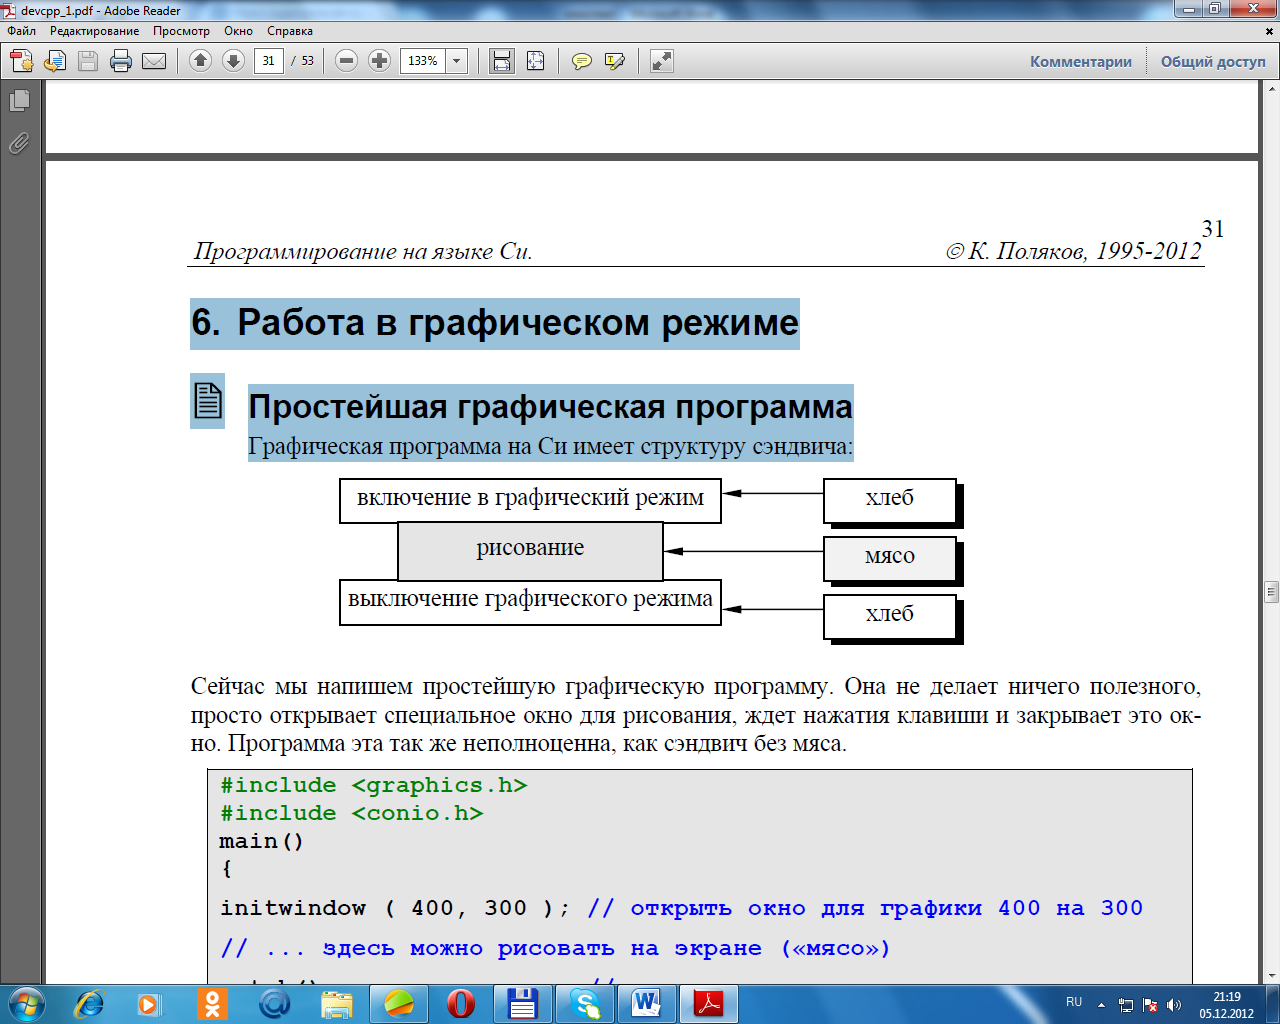
Task: Open the Файл menu
Action: 21,31
